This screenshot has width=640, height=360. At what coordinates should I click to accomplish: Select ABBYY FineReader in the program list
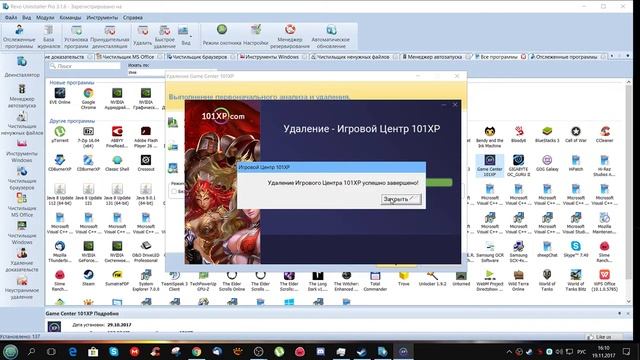(x=117, y=136)
